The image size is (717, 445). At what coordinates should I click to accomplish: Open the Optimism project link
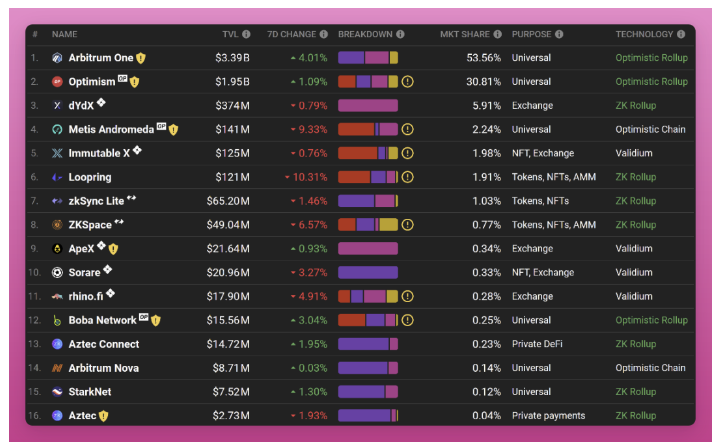pos(92,82)
